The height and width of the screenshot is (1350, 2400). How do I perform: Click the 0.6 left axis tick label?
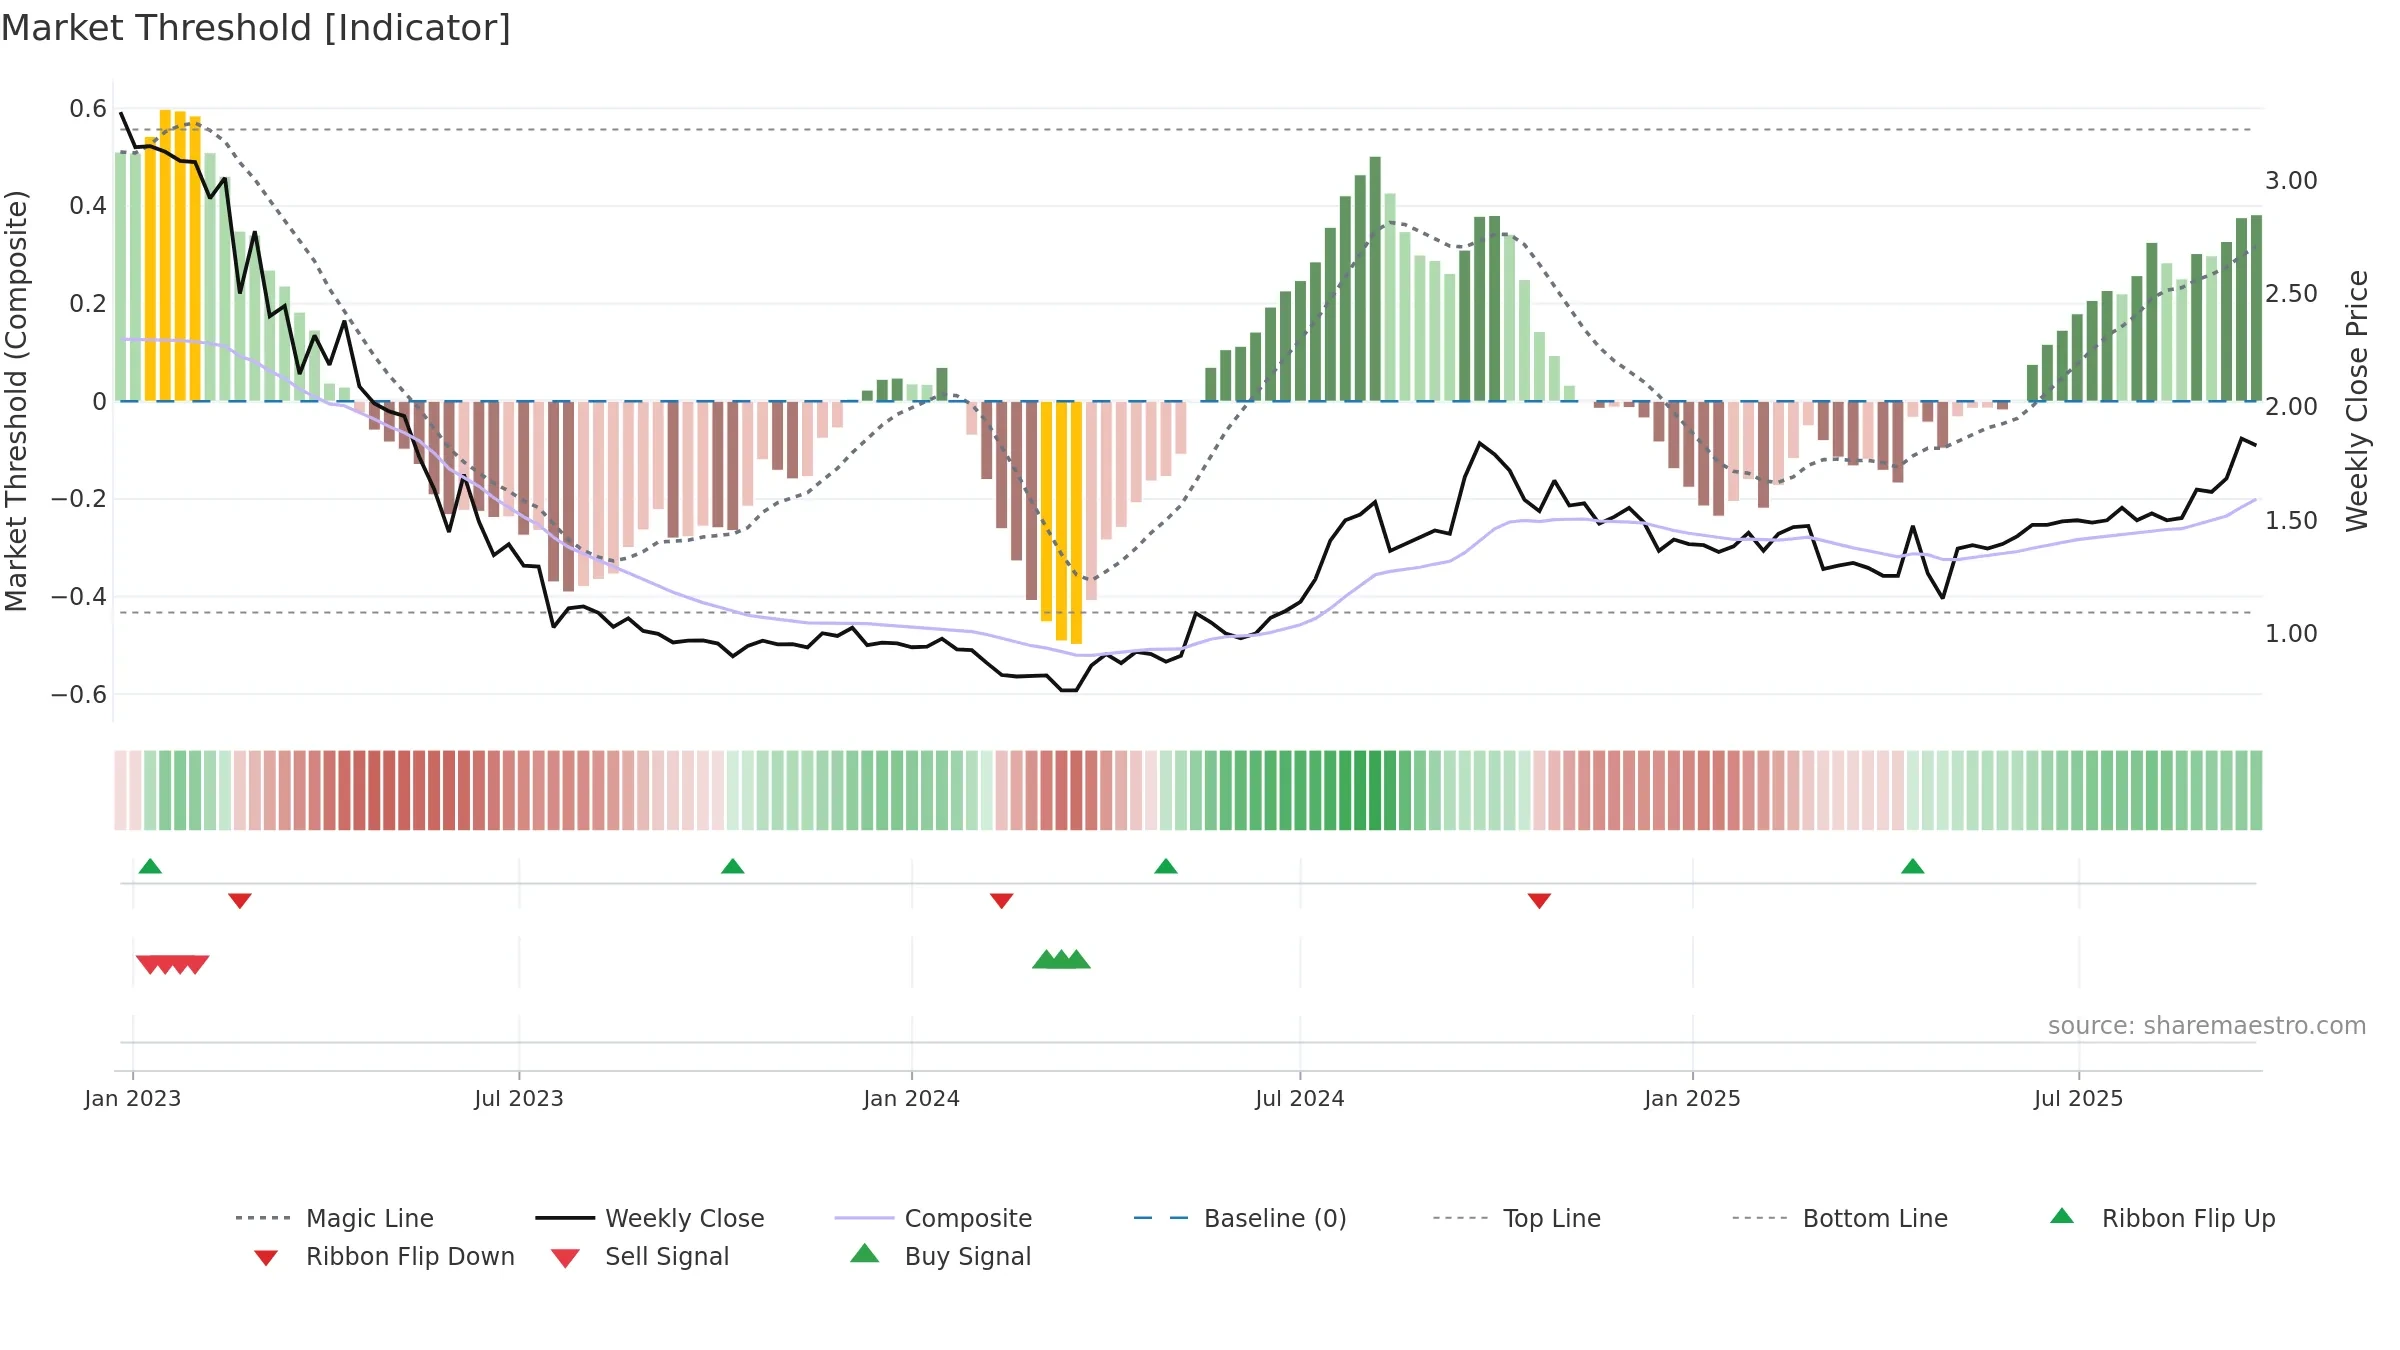[88, 109]
